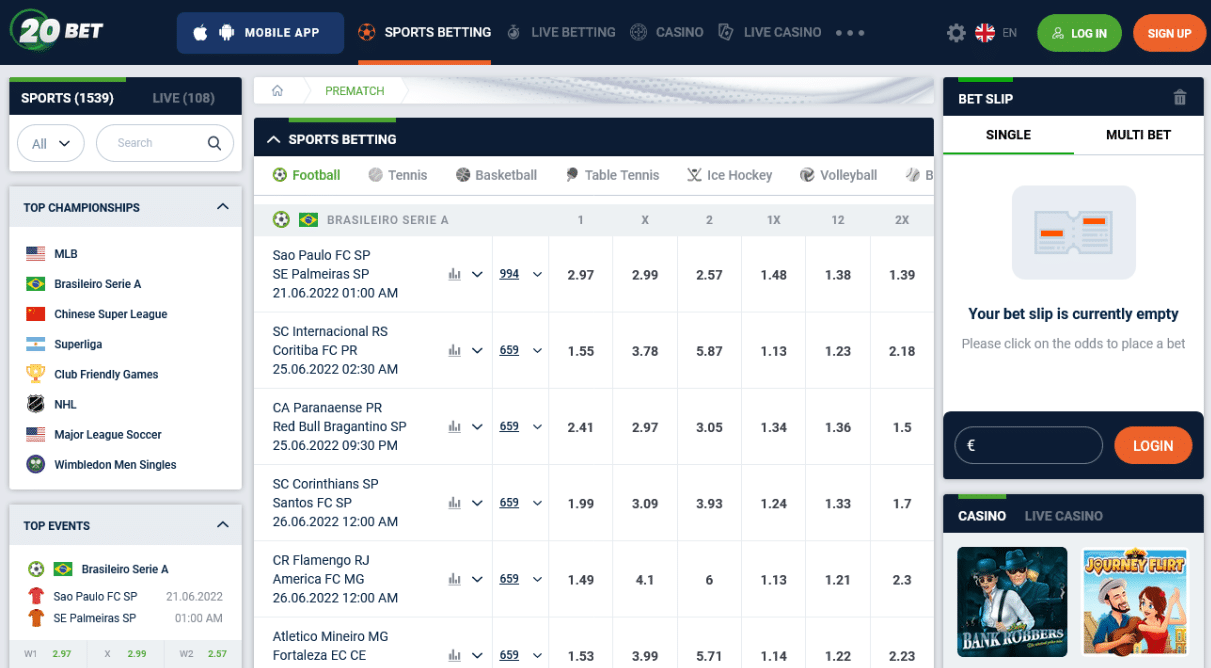
Task: Open statistics icon for SC Corinthians match
Action: coord(455,503)
